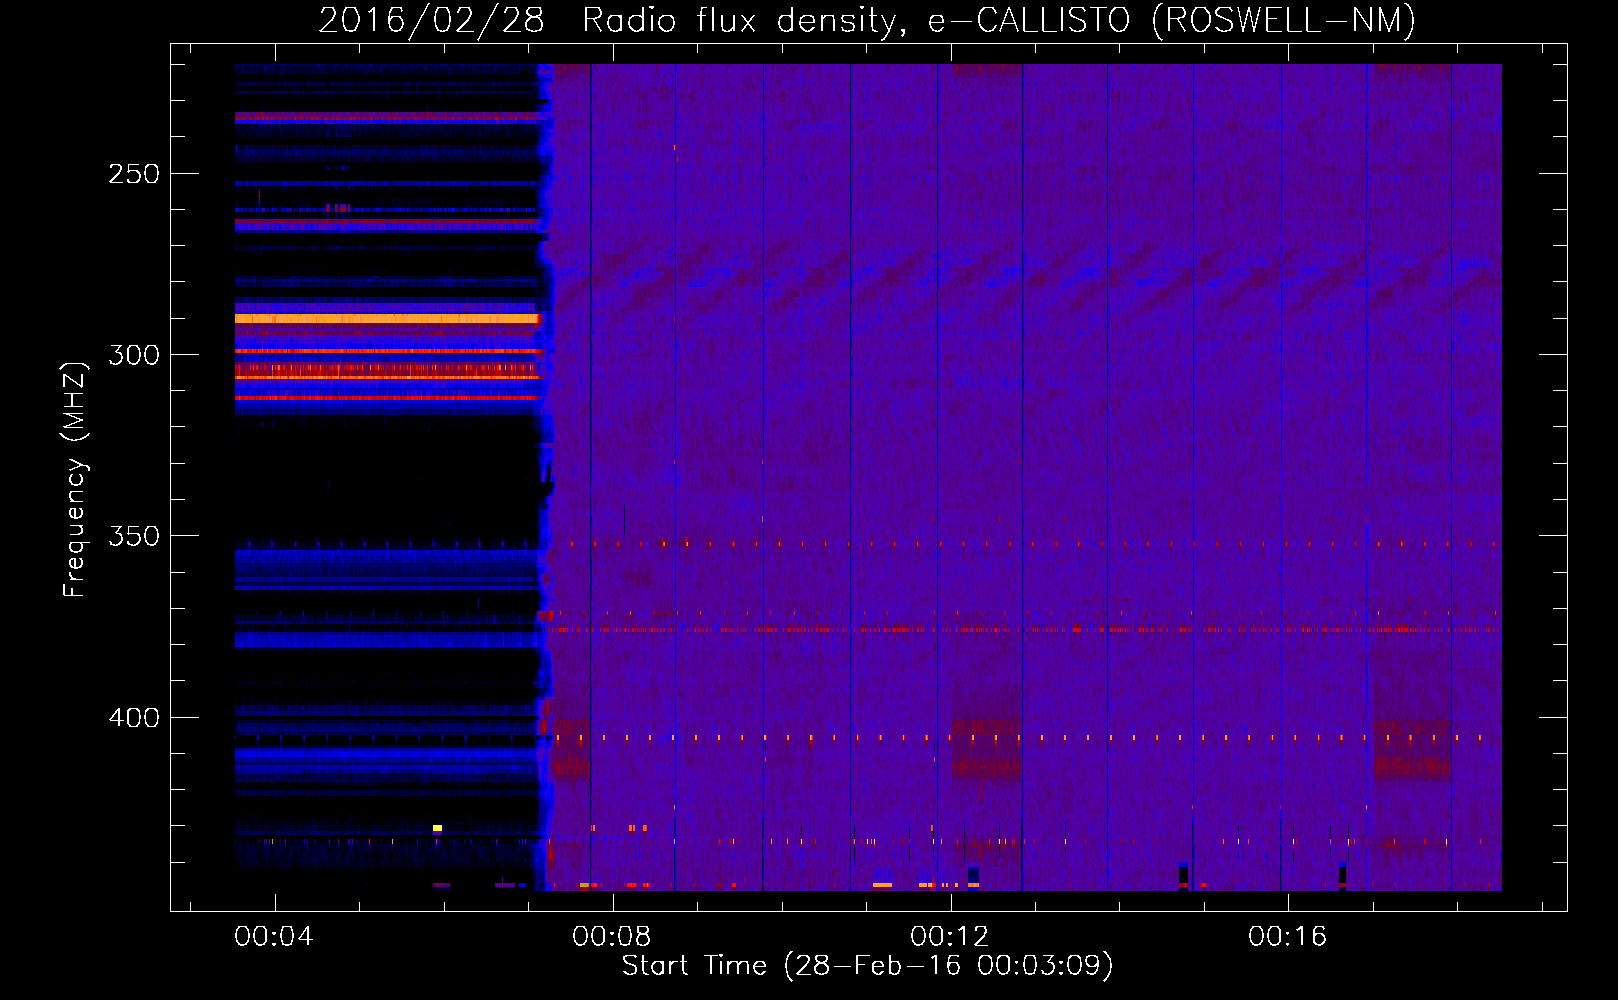Click the 00:16 time tick label
Screen dimensions: 1618x1000
click(x=1287, y=937)
